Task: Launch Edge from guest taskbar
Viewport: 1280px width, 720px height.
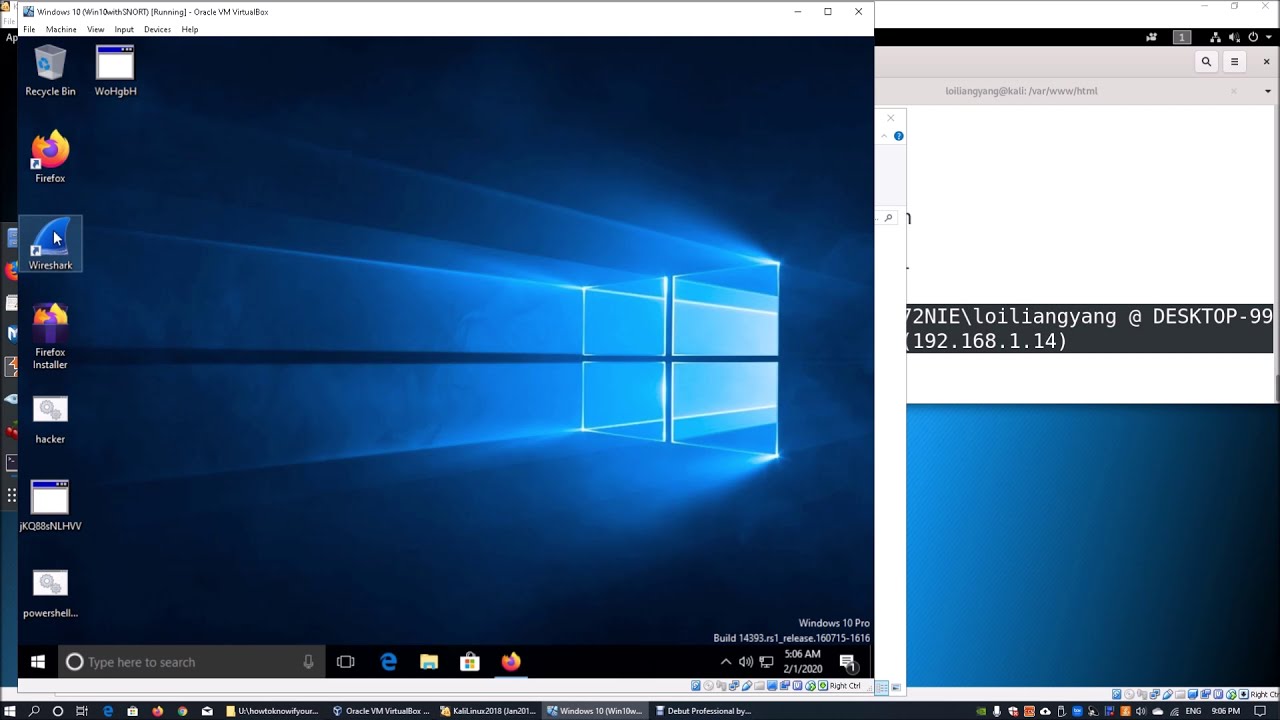Action: (x=389, y=662)
